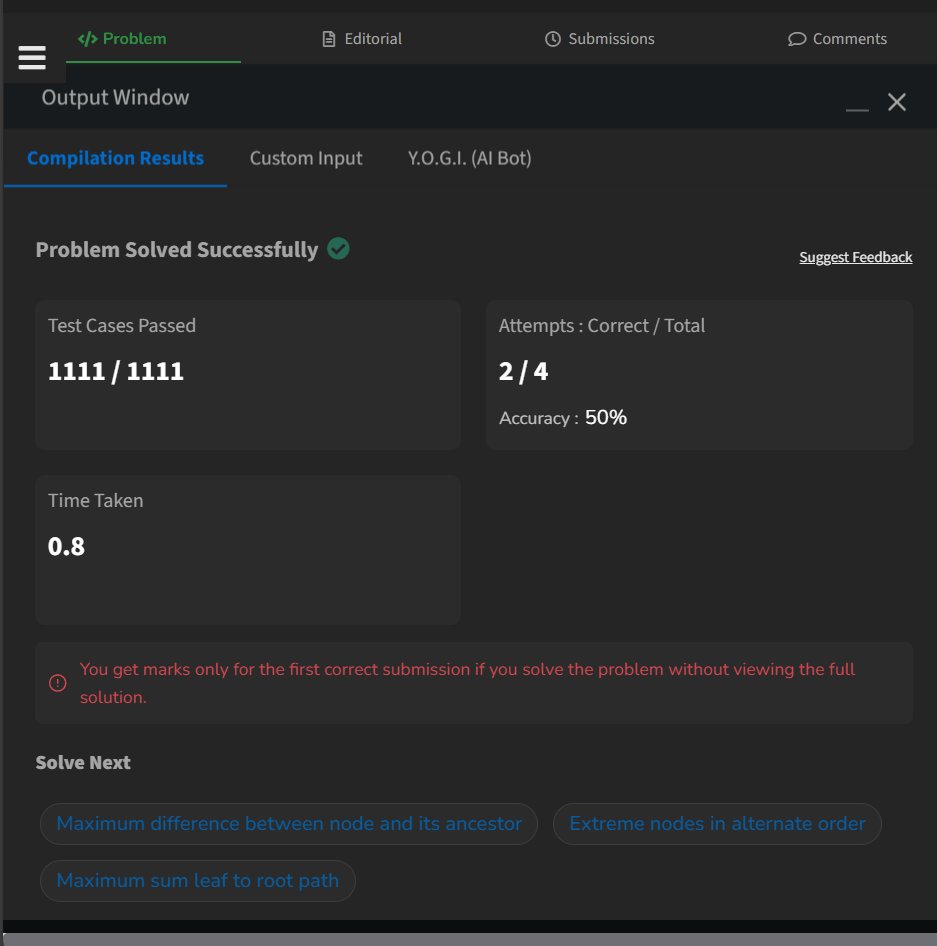
Task: Open the Submissions tab
Action: pos(600,39)
